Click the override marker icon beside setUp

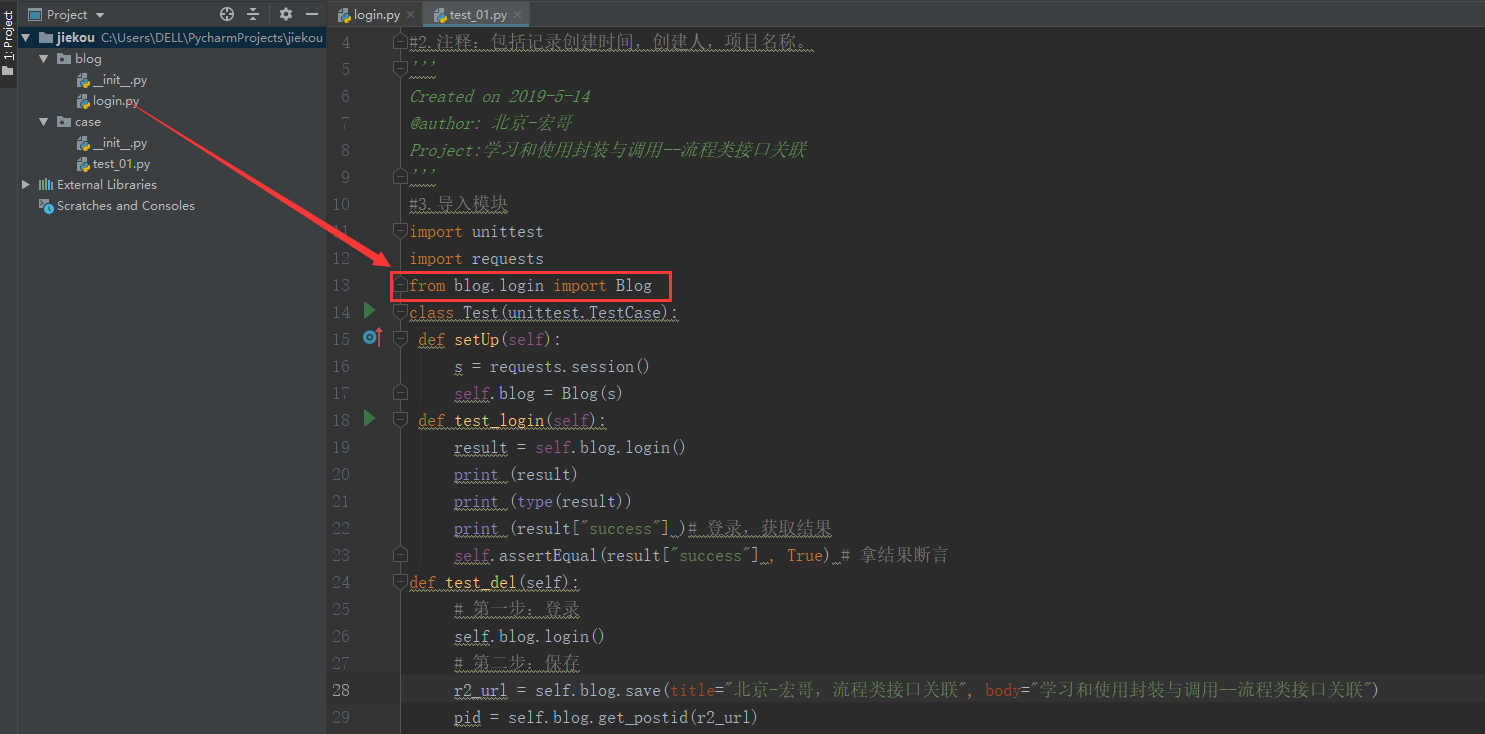372,338
